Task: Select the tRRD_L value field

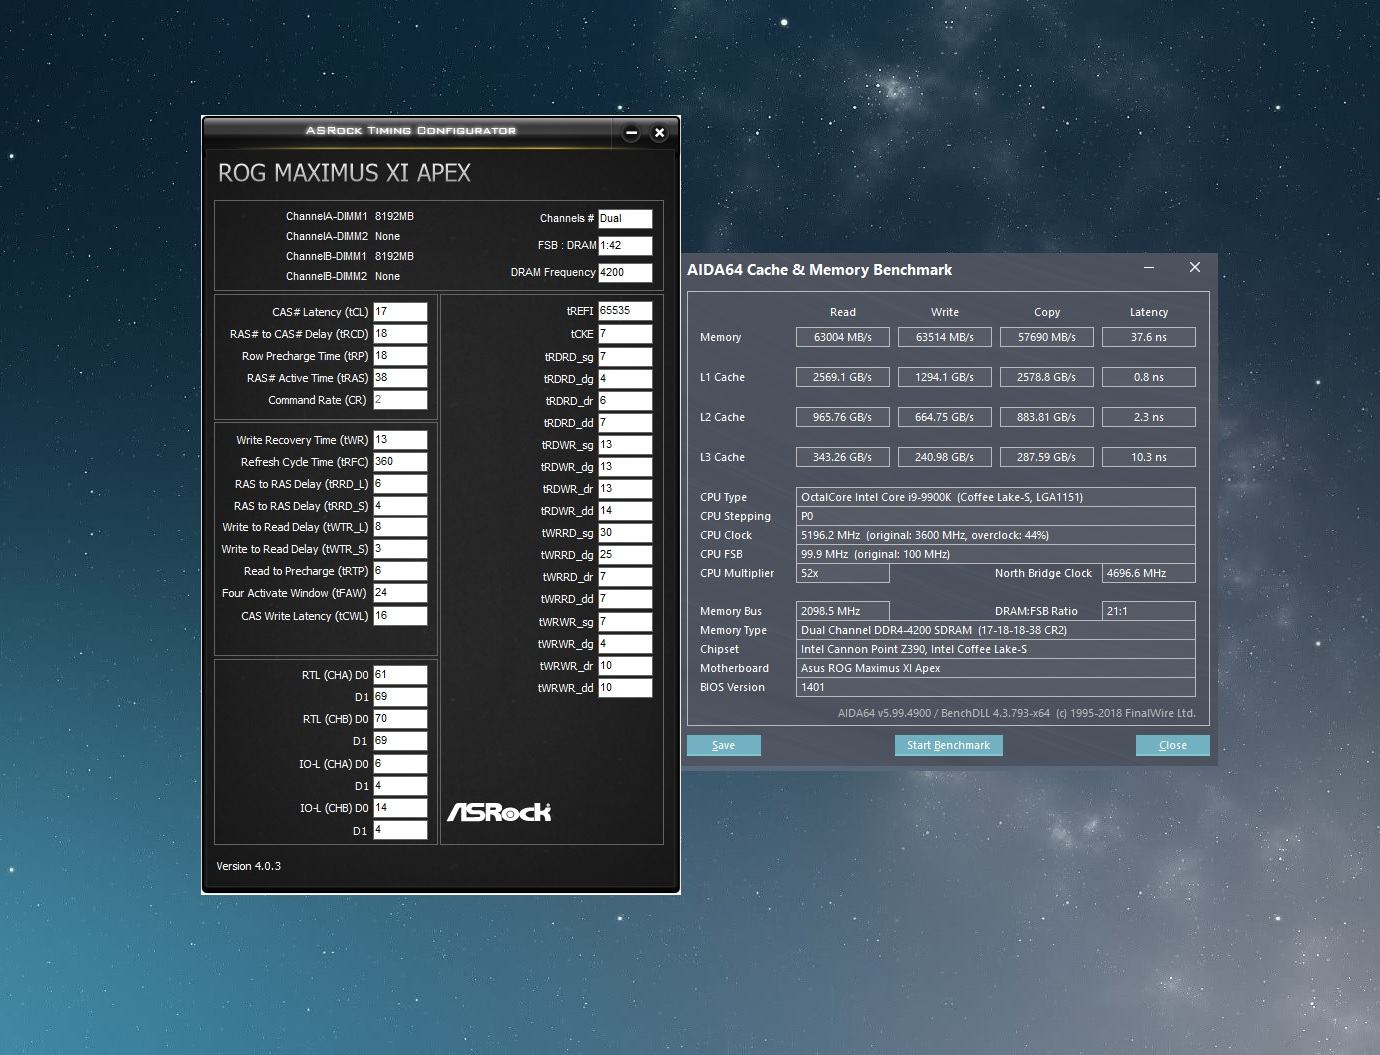Action: 400,484
